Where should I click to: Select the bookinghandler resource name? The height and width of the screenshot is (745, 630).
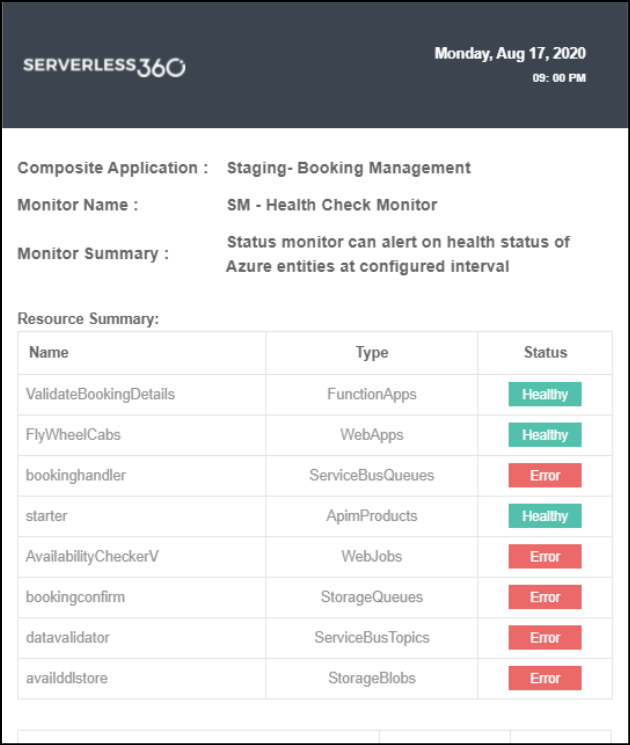[76, 476]
